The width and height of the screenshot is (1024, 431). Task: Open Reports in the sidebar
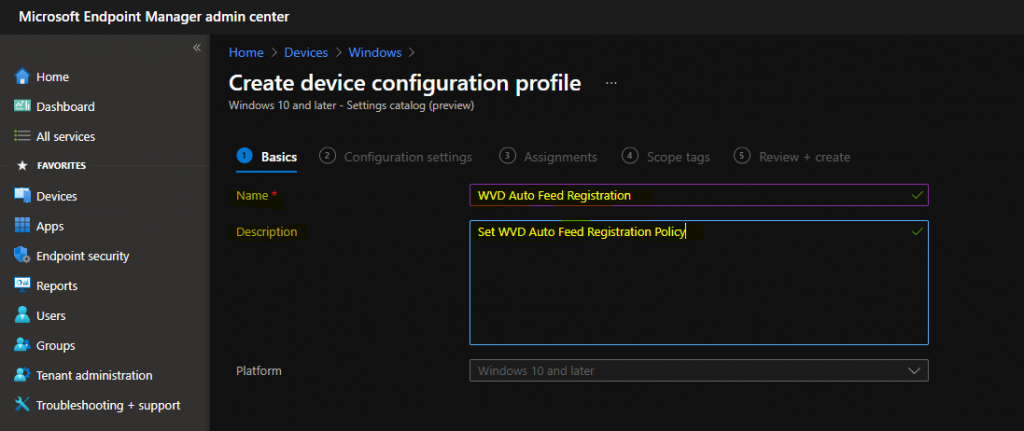click(57, 285)
